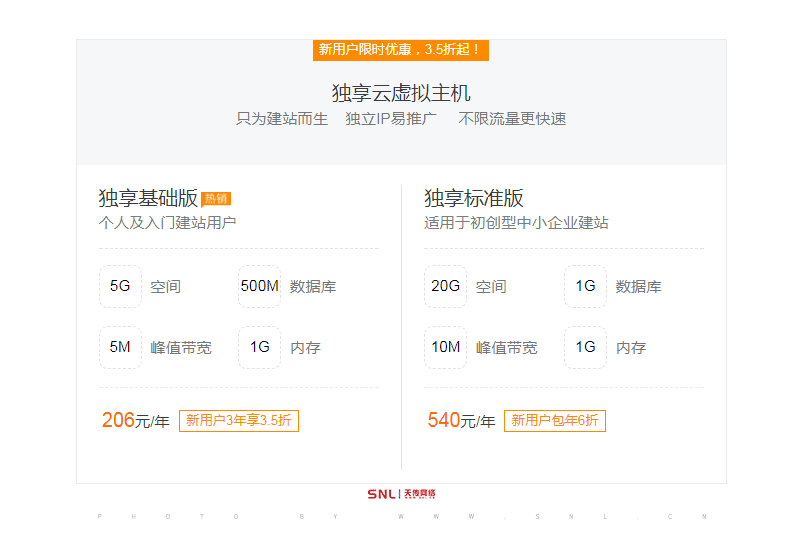The width and height of the screenshot is (800, 533).
Task: Click the 独享云虚拟主机 heading
Action: tap(400, 93)
